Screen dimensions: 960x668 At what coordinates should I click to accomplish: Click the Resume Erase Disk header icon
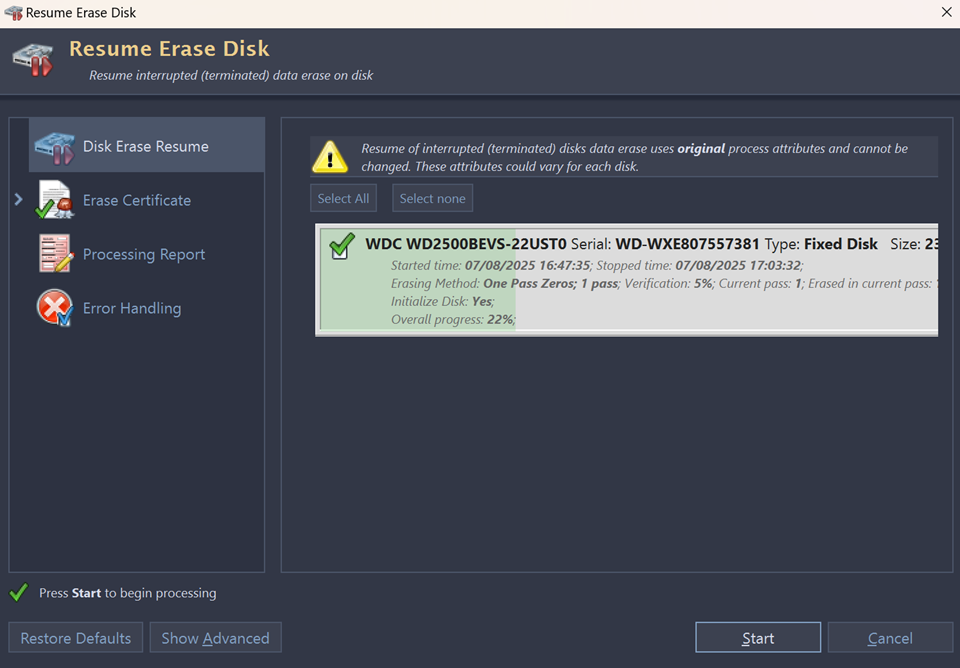tap(33, 60)
